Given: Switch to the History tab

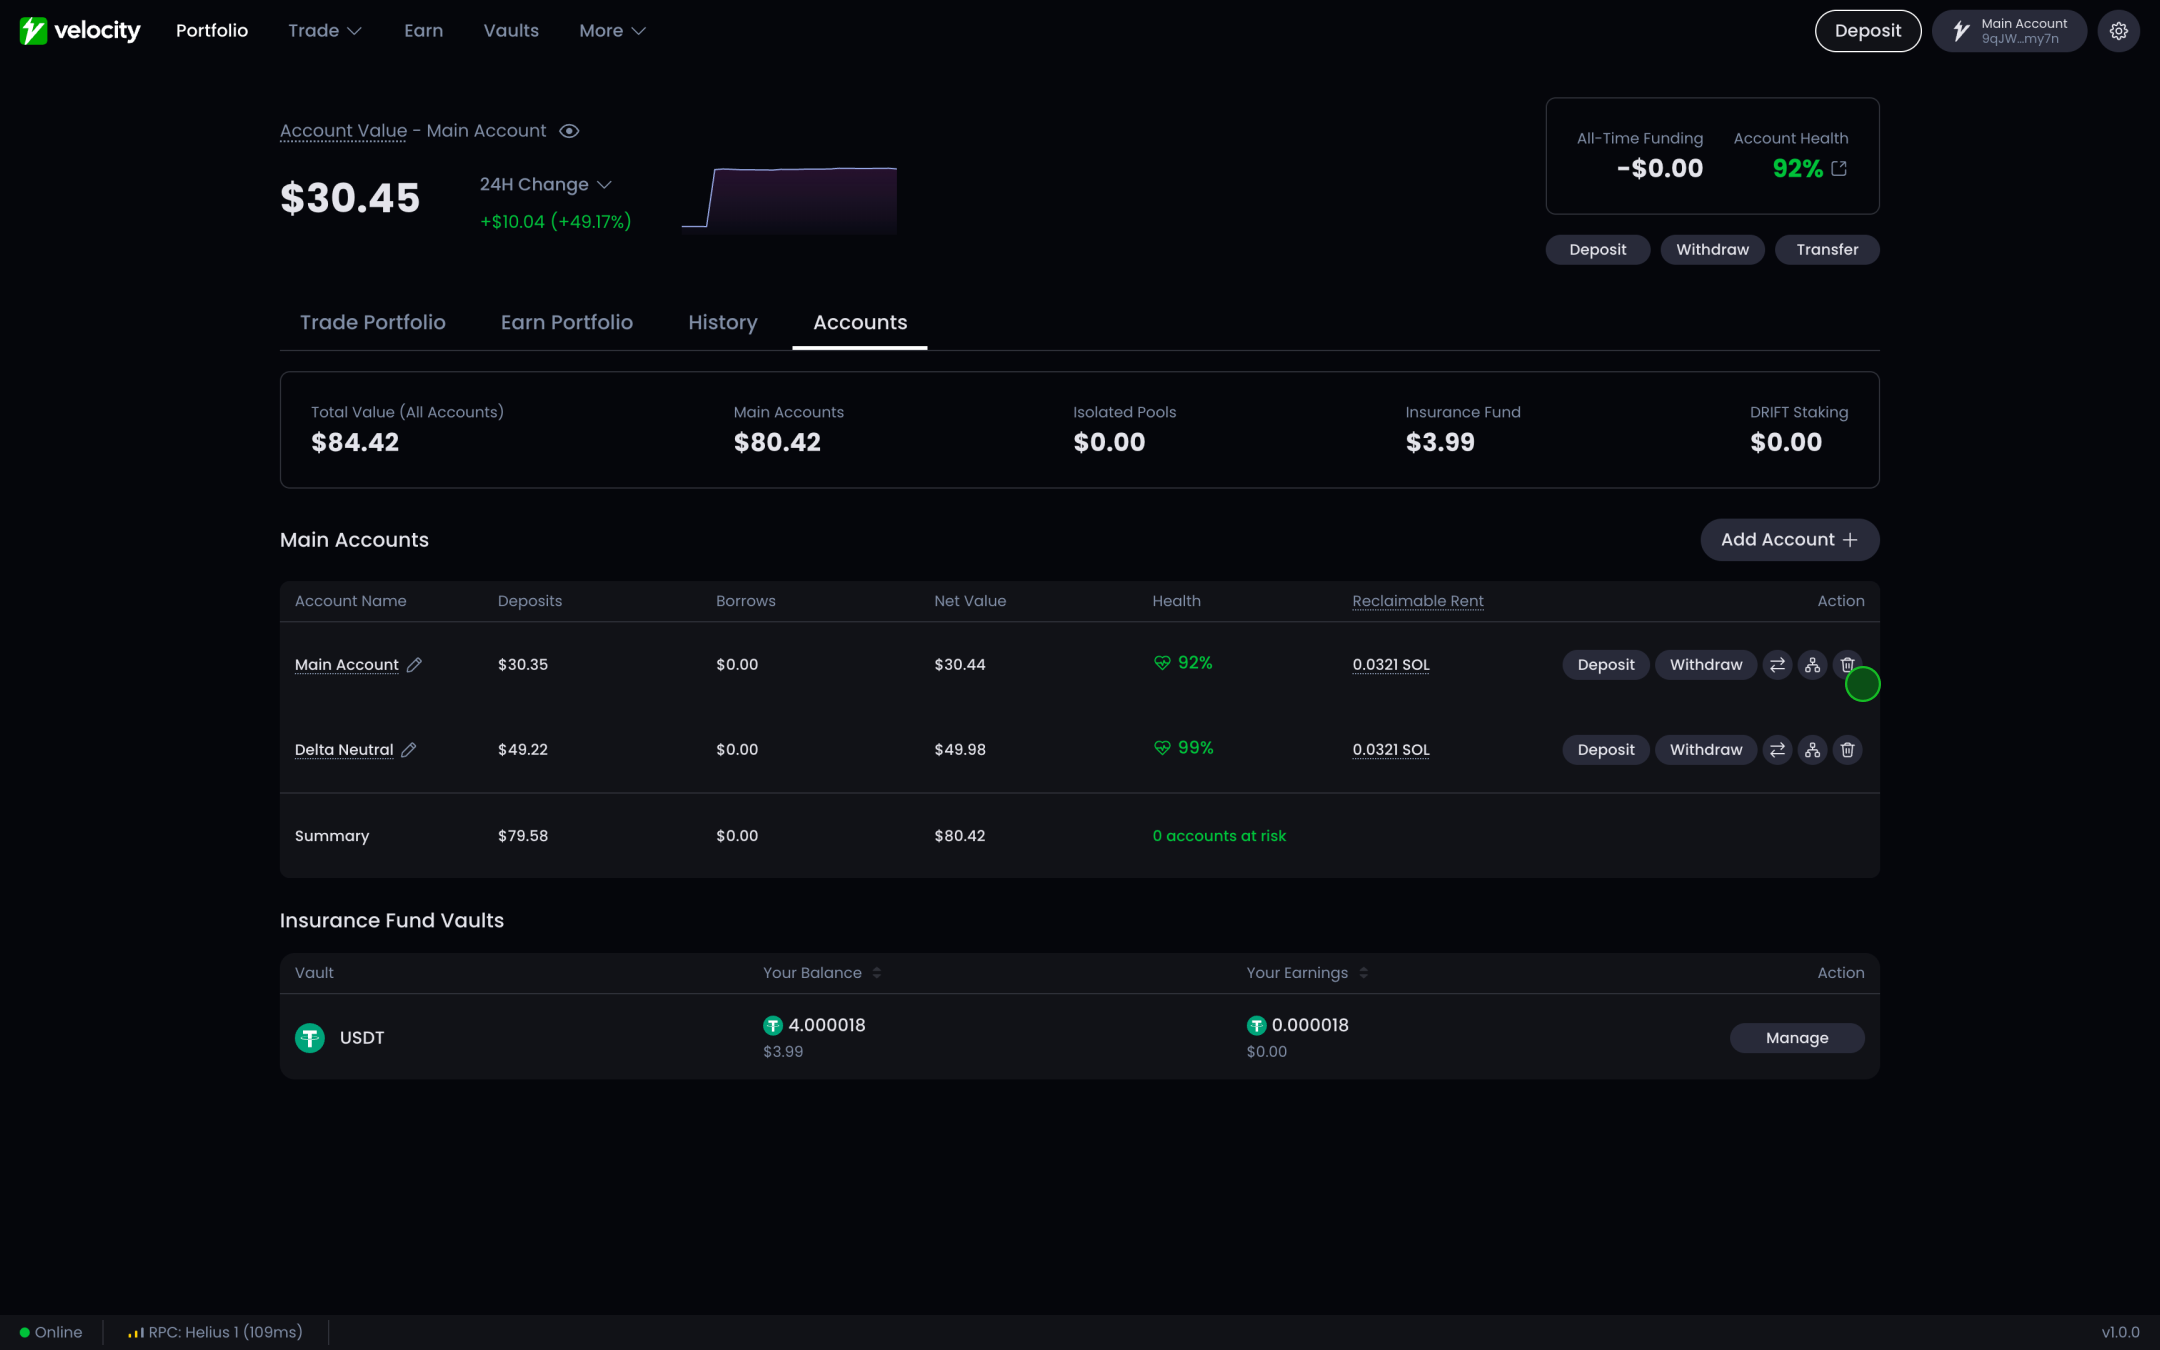Looking at the screenshot, I should (722, 323).
